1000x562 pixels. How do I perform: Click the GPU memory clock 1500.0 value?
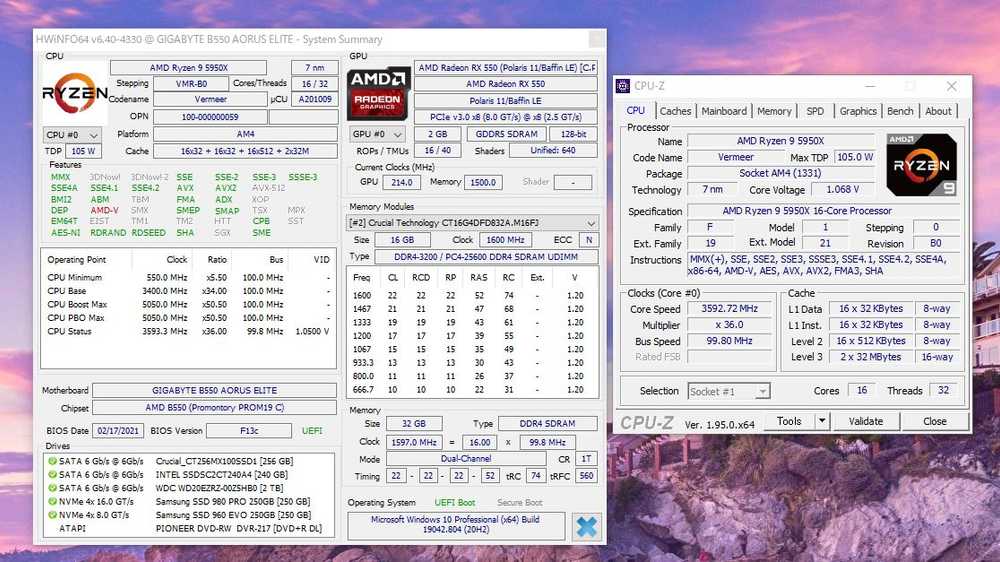483,182
